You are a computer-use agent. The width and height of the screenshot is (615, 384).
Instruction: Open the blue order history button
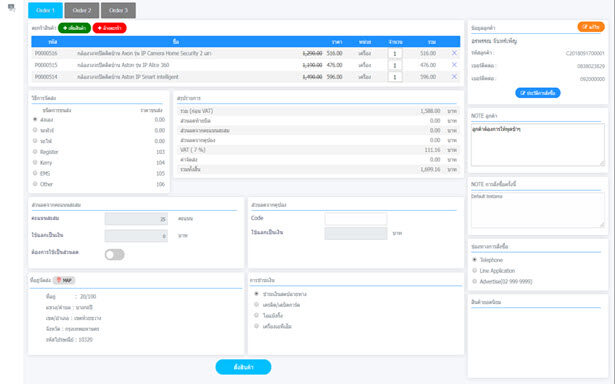[538, 93]
